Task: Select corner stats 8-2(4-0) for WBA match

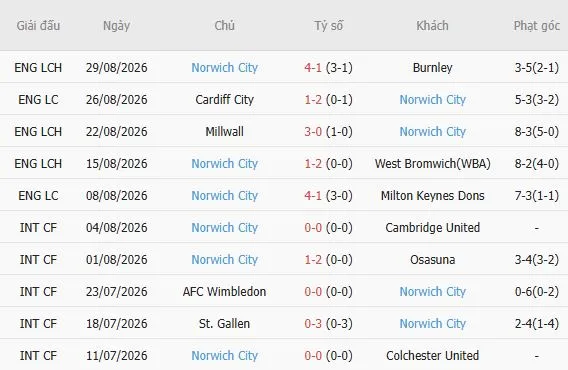Action: coord(536,163)
